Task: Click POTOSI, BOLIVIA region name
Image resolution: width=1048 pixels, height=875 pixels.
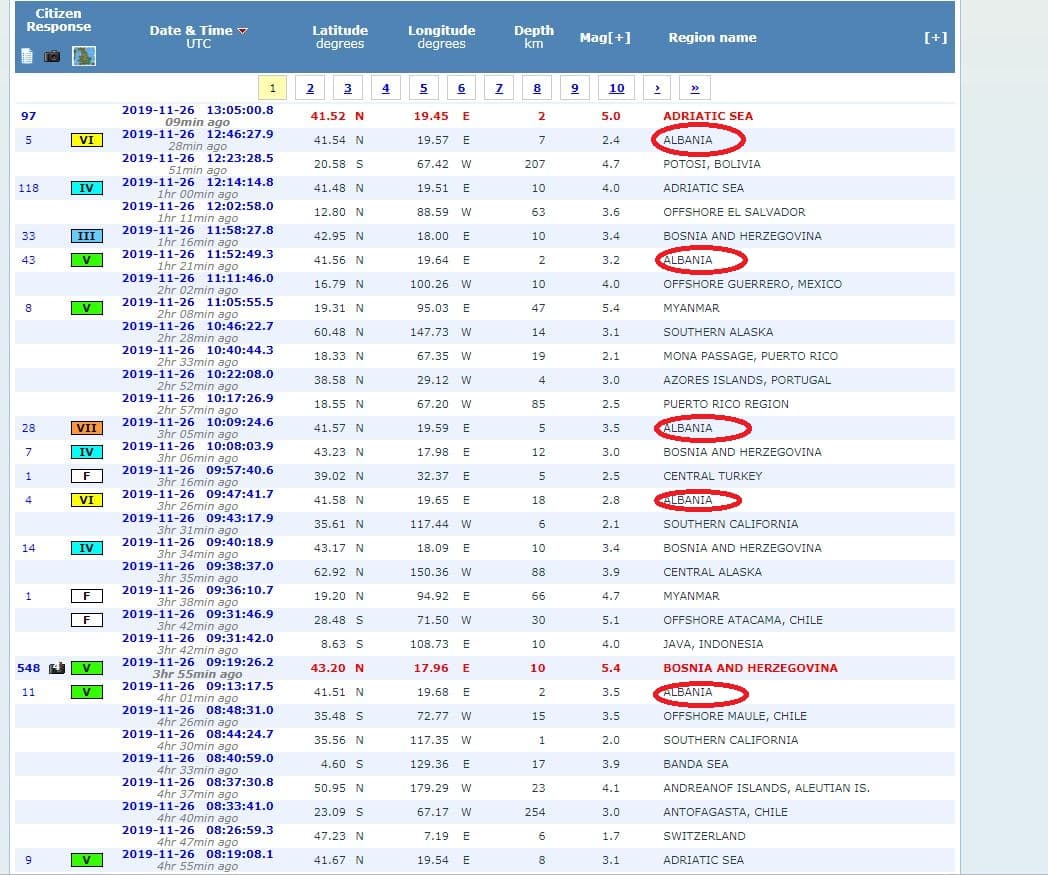Action: coord(712,164)
